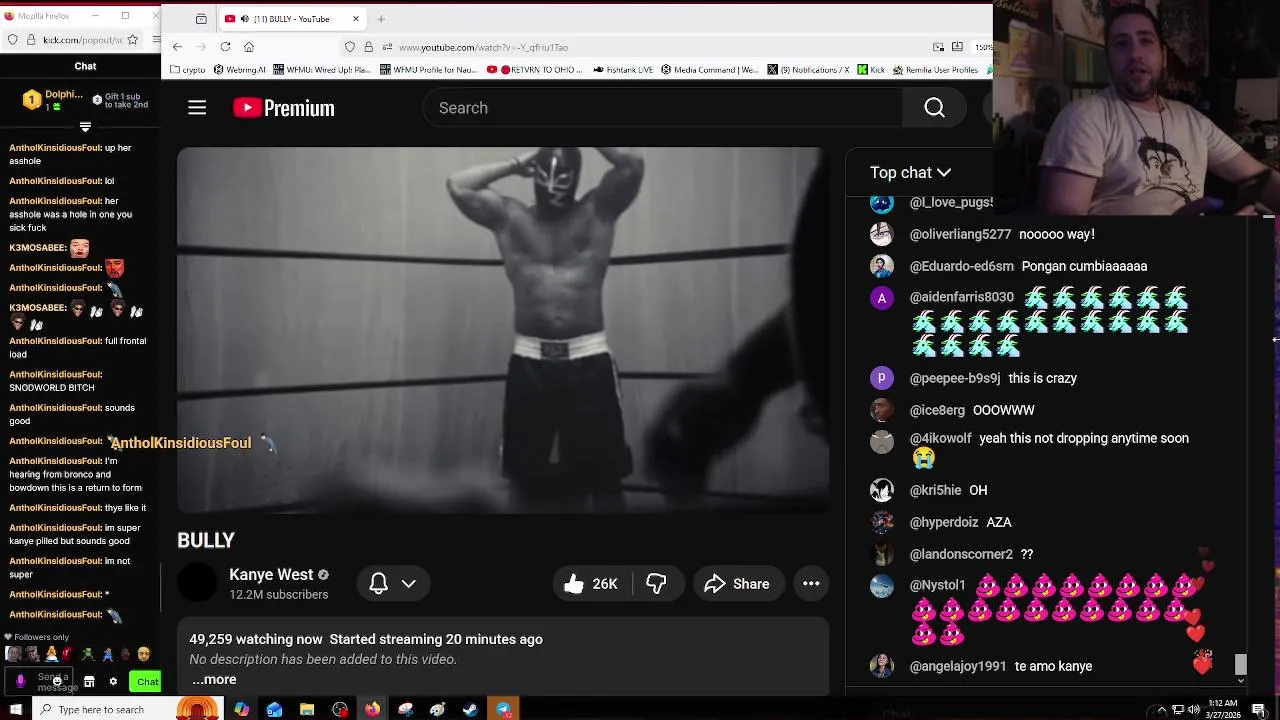The width and height of the screenshot is (1280, 720).
Task: Open the Kick bookmark in the toolbar
Action: point(871,70)
